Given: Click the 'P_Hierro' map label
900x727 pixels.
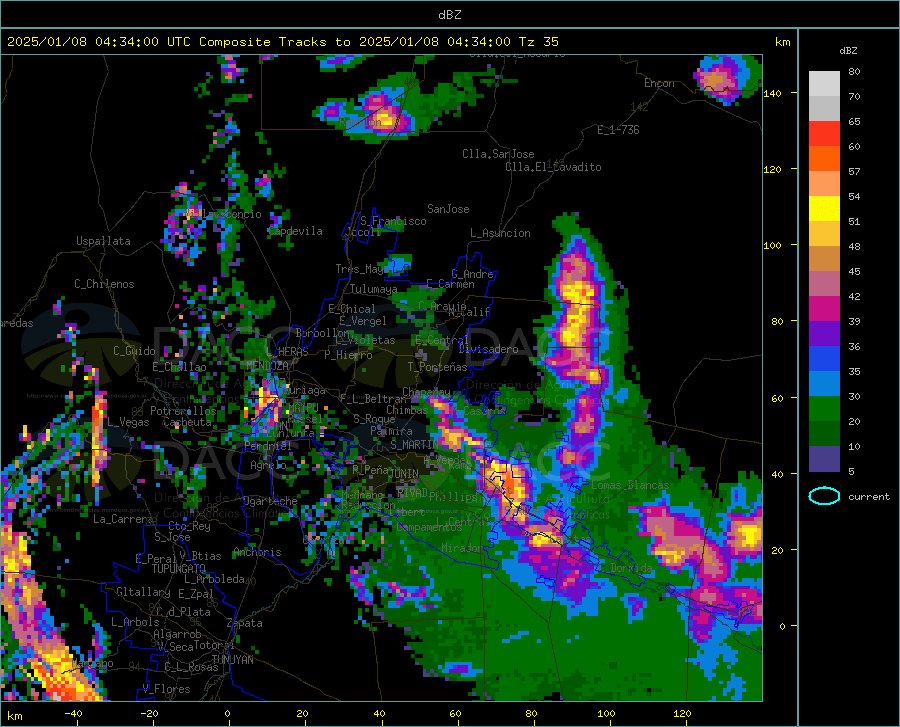Looking at the screenshot, I should coord(348,355).
